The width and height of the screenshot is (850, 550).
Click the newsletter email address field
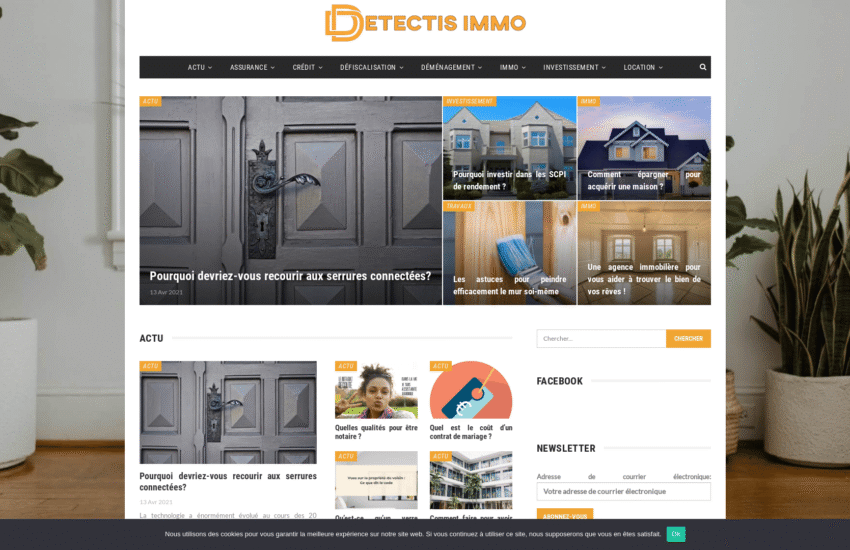623,491
